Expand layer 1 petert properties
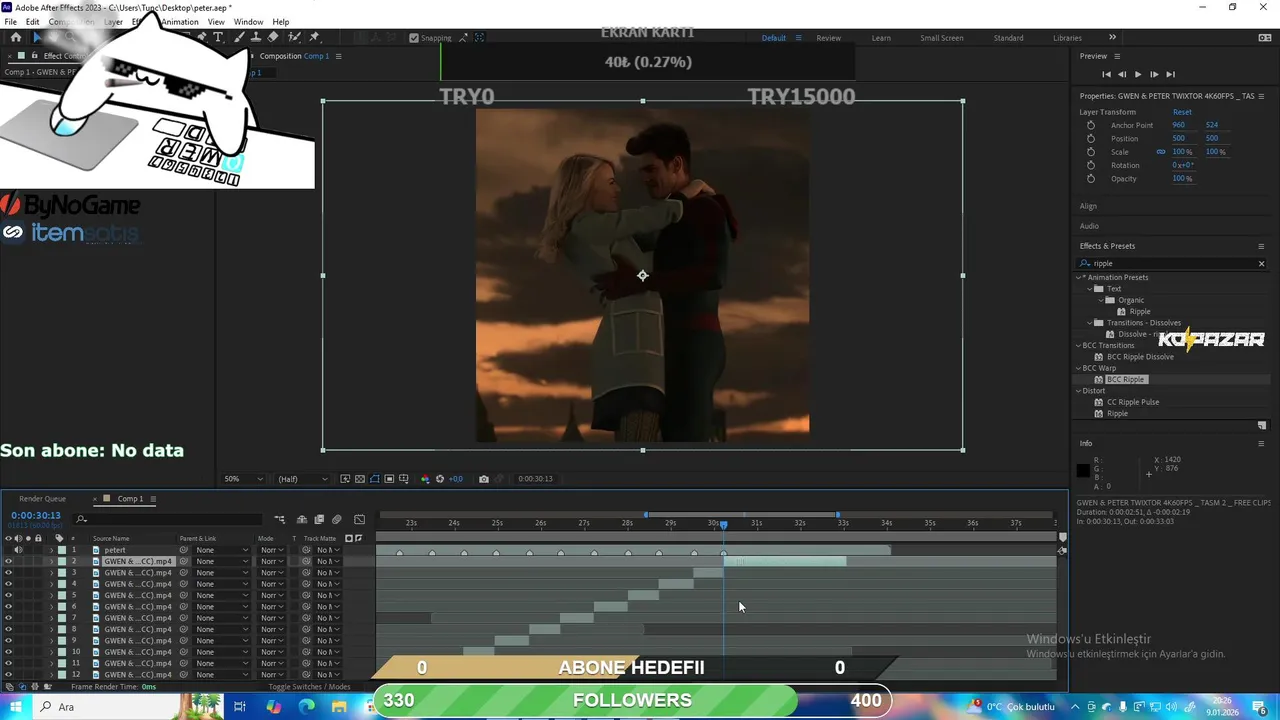Screen dimensions: 1280x720 pyautogui.click(x=51, y=550)
